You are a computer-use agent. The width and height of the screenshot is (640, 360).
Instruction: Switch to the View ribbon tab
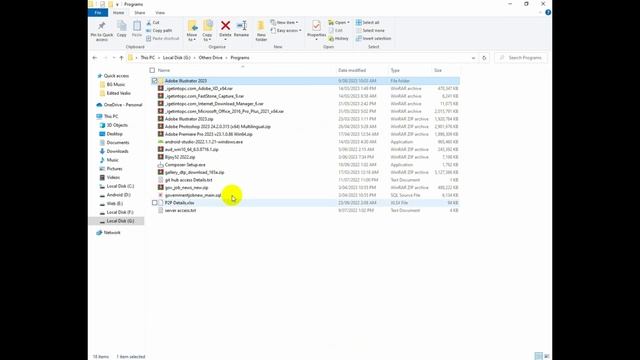pyautogui.click(x=160, y=13)
